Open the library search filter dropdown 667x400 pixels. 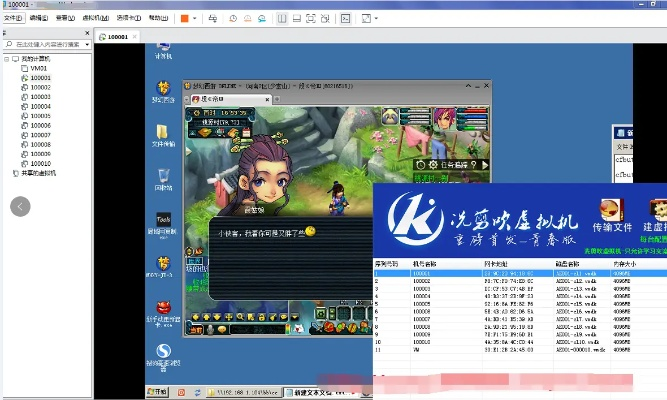(87, 44)
